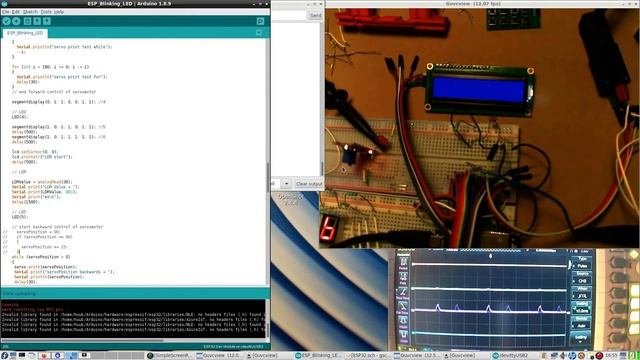Open the Serial Monitor magnifier icon
This screenshot has width=640, height=360.
pos(260,21)
